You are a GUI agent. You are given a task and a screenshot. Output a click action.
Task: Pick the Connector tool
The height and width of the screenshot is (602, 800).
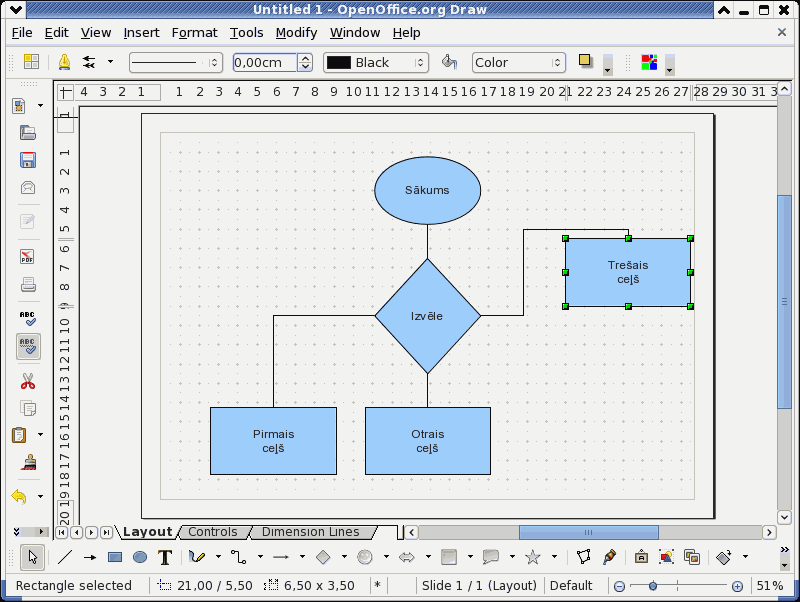[x=238, y=557]
